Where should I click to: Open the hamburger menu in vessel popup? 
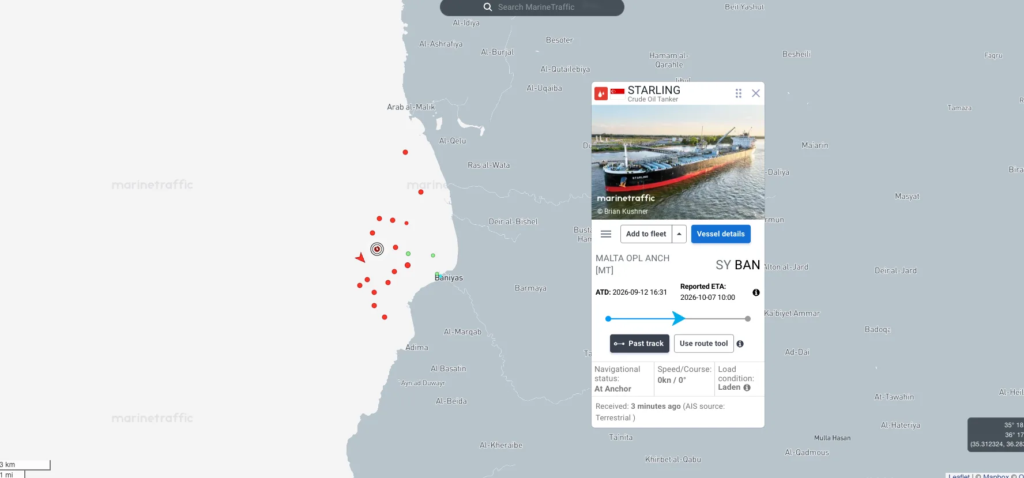coord(606,234)
